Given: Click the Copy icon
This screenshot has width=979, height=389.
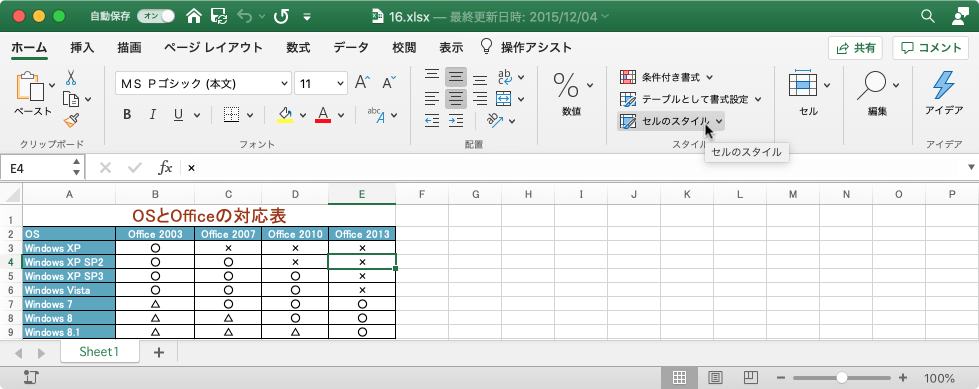Looking at the screenshot, I should [71, 99].
